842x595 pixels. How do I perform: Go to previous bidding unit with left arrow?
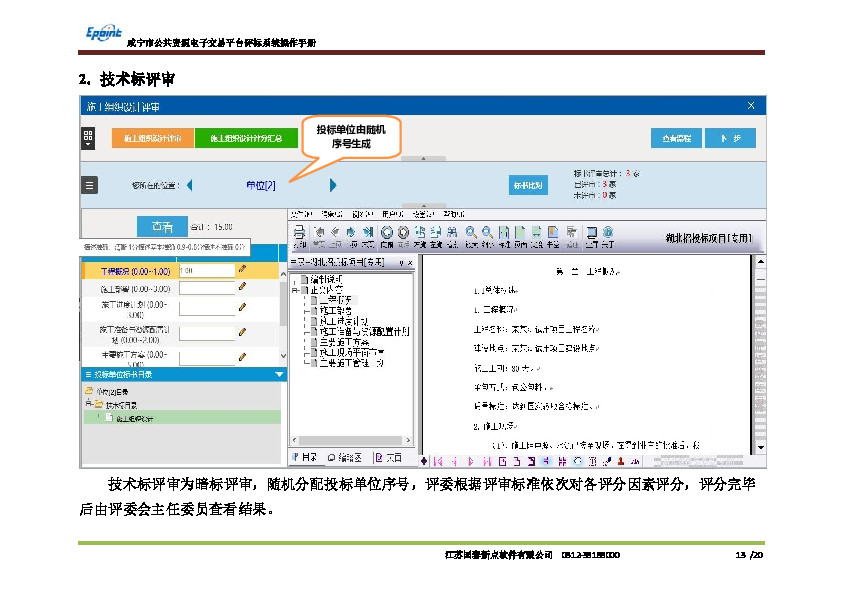coord(190,185)
